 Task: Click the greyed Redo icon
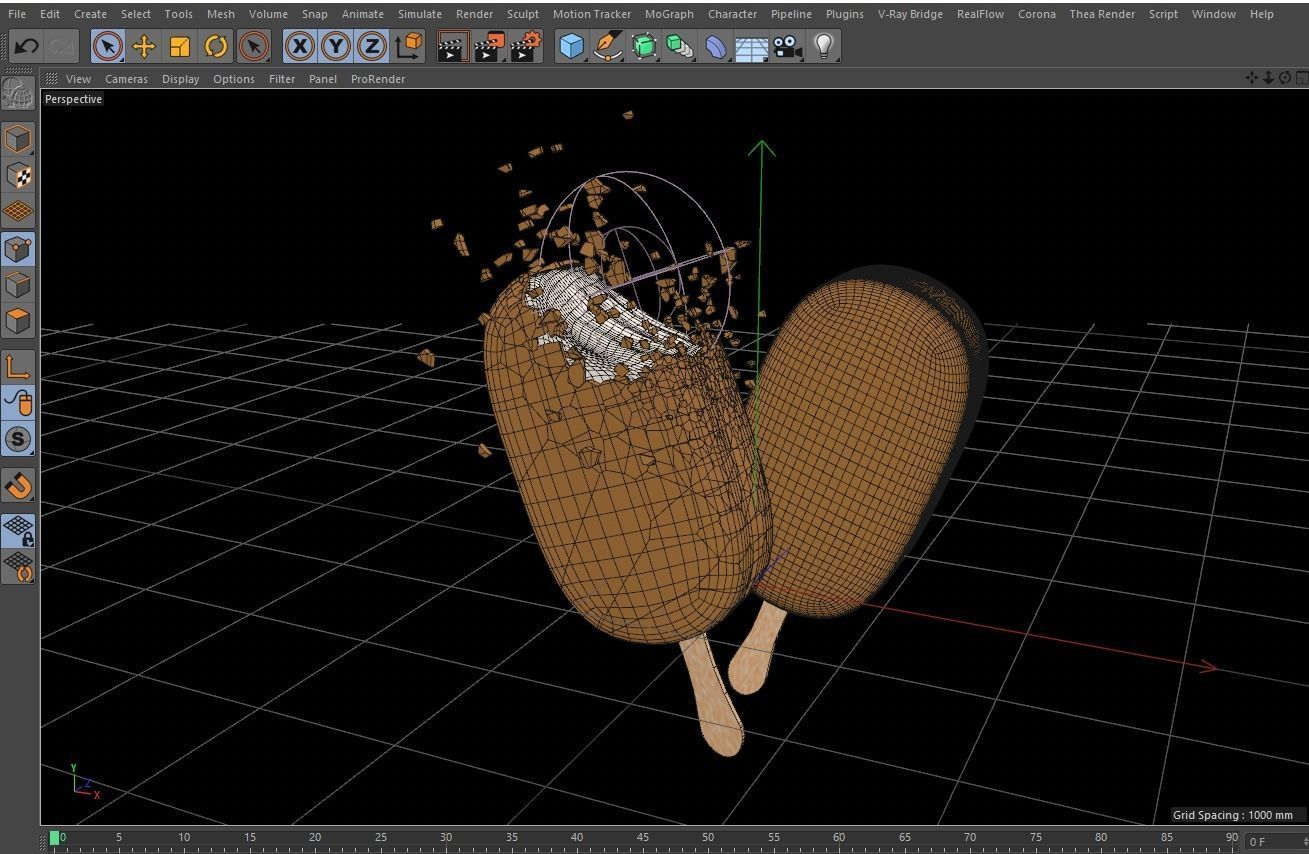61,46
